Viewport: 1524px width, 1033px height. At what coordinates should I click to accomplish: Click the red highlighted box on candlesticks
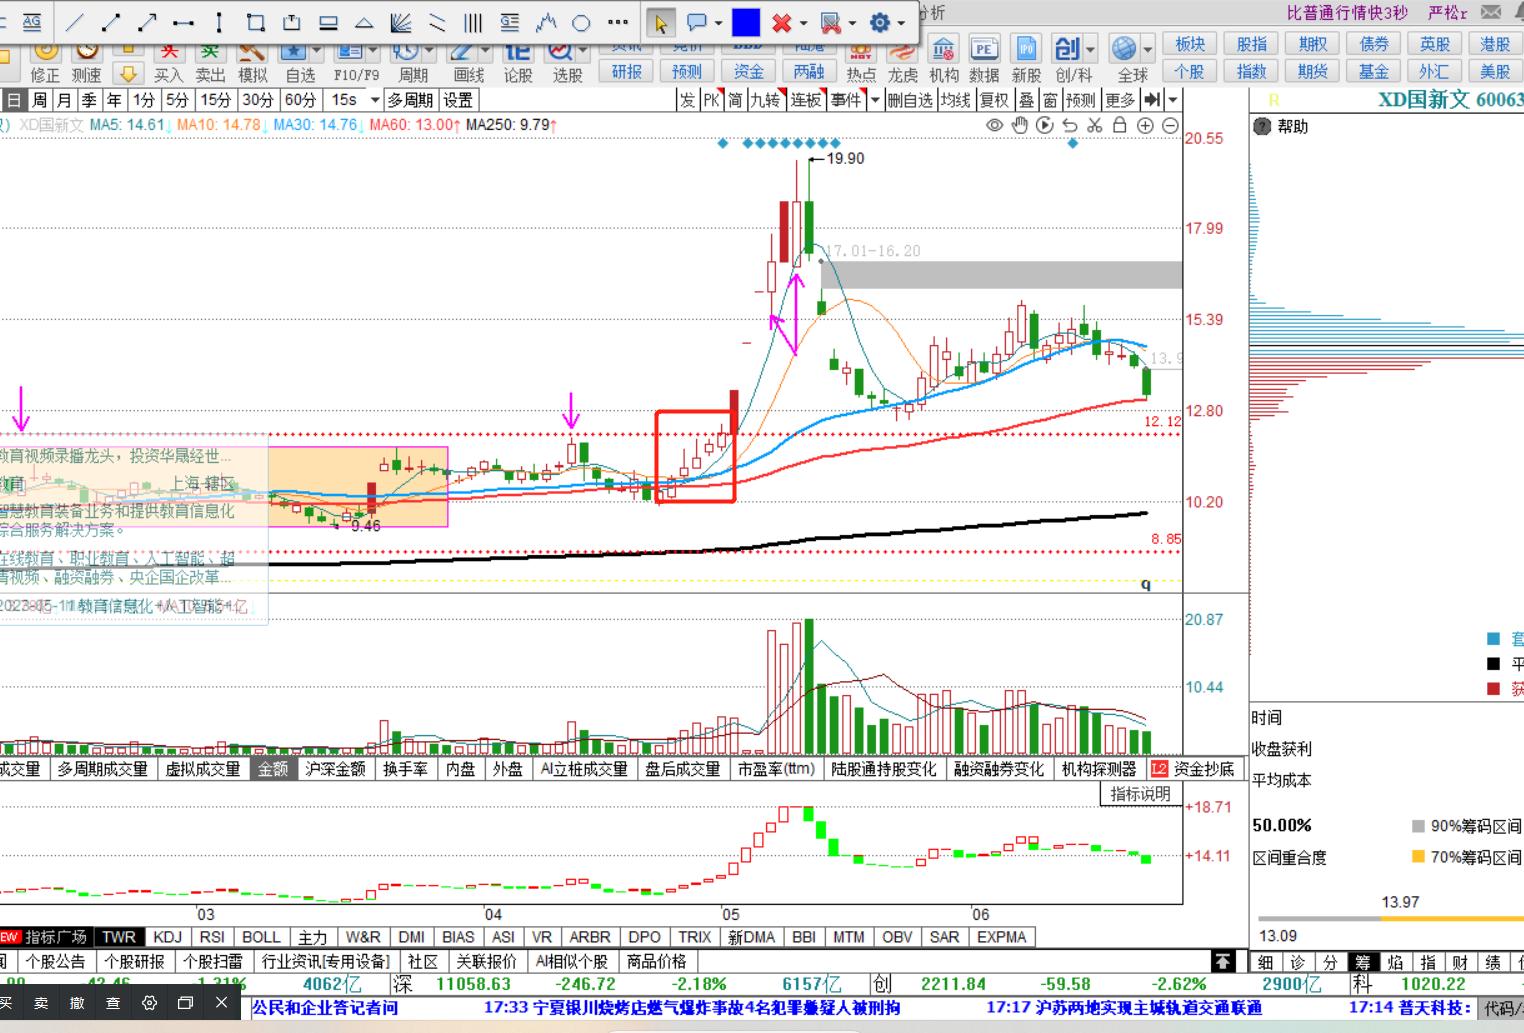695,456
